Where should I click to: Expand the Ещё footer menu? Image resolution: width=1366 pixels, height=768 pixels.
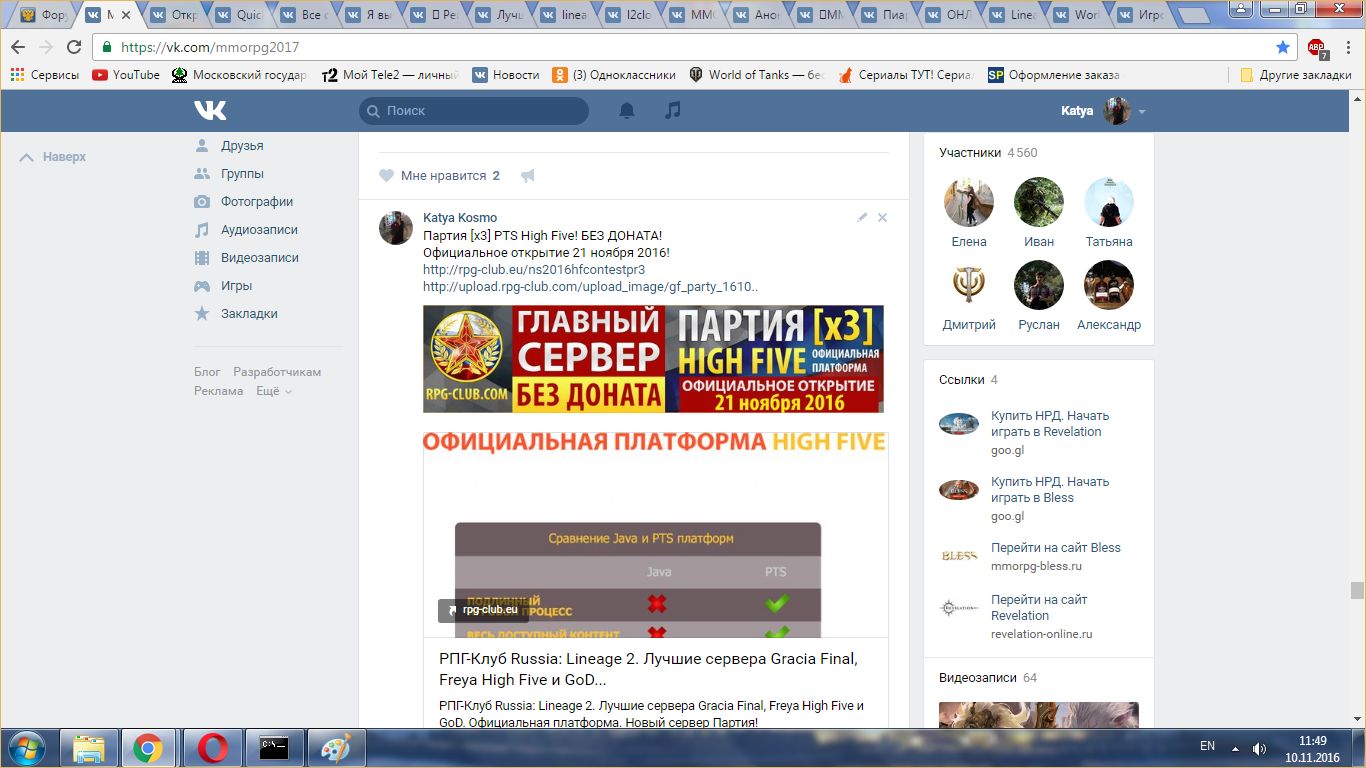(273, 391)
